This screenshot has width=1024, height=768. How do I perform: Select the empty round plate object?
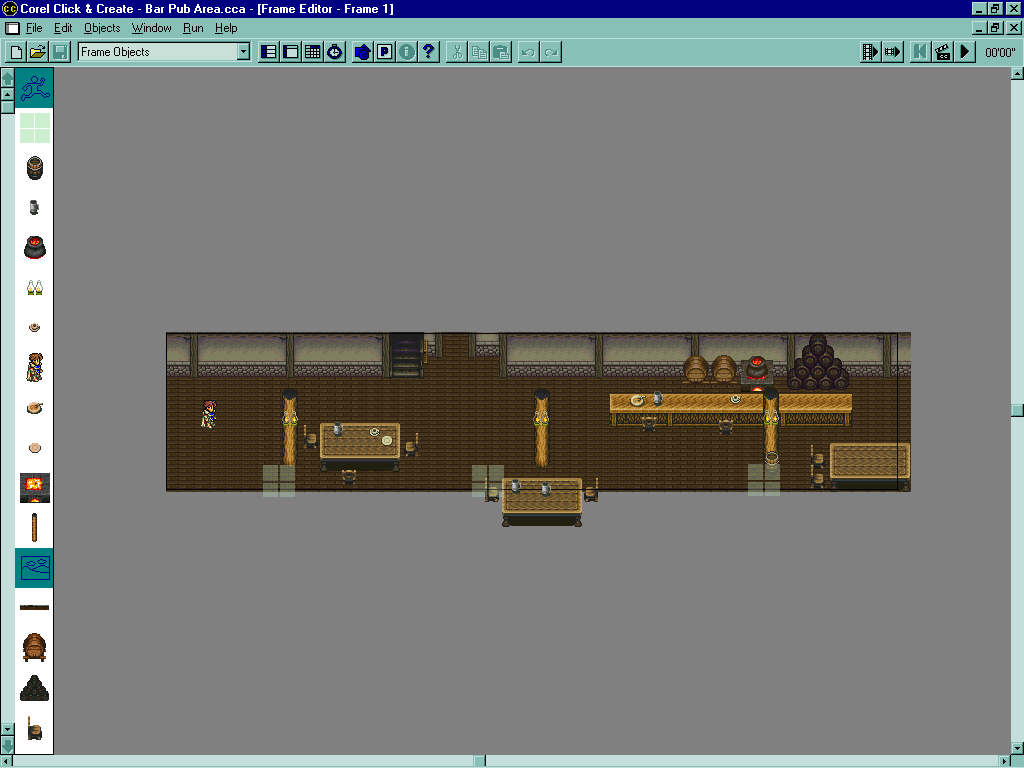[35, 447]
